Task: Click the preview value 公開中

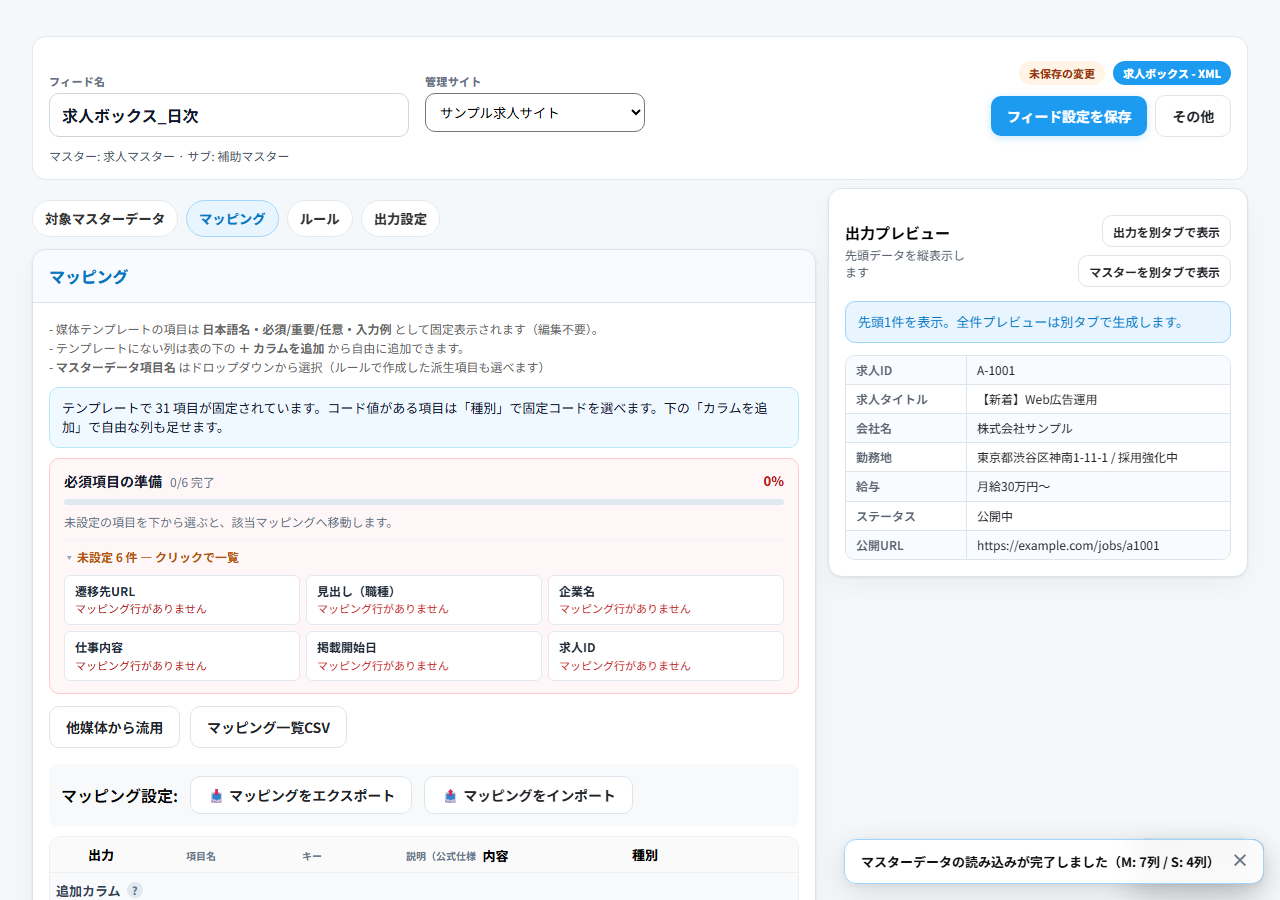Action: pyautogui.click(x=995, y=516)
